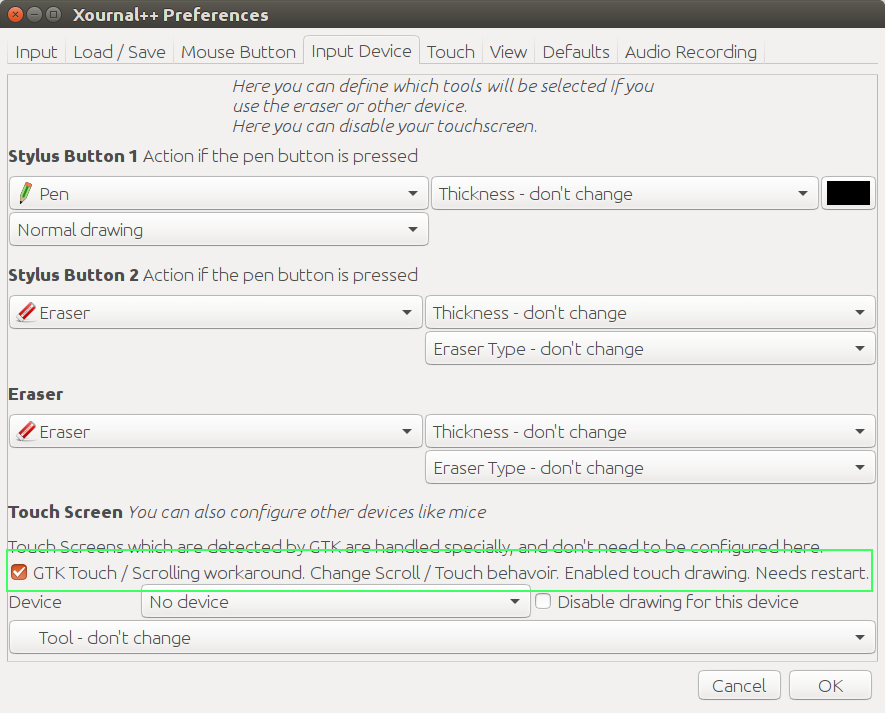
Task: Open the Audio Recording tab
Action: click(690, 51)
